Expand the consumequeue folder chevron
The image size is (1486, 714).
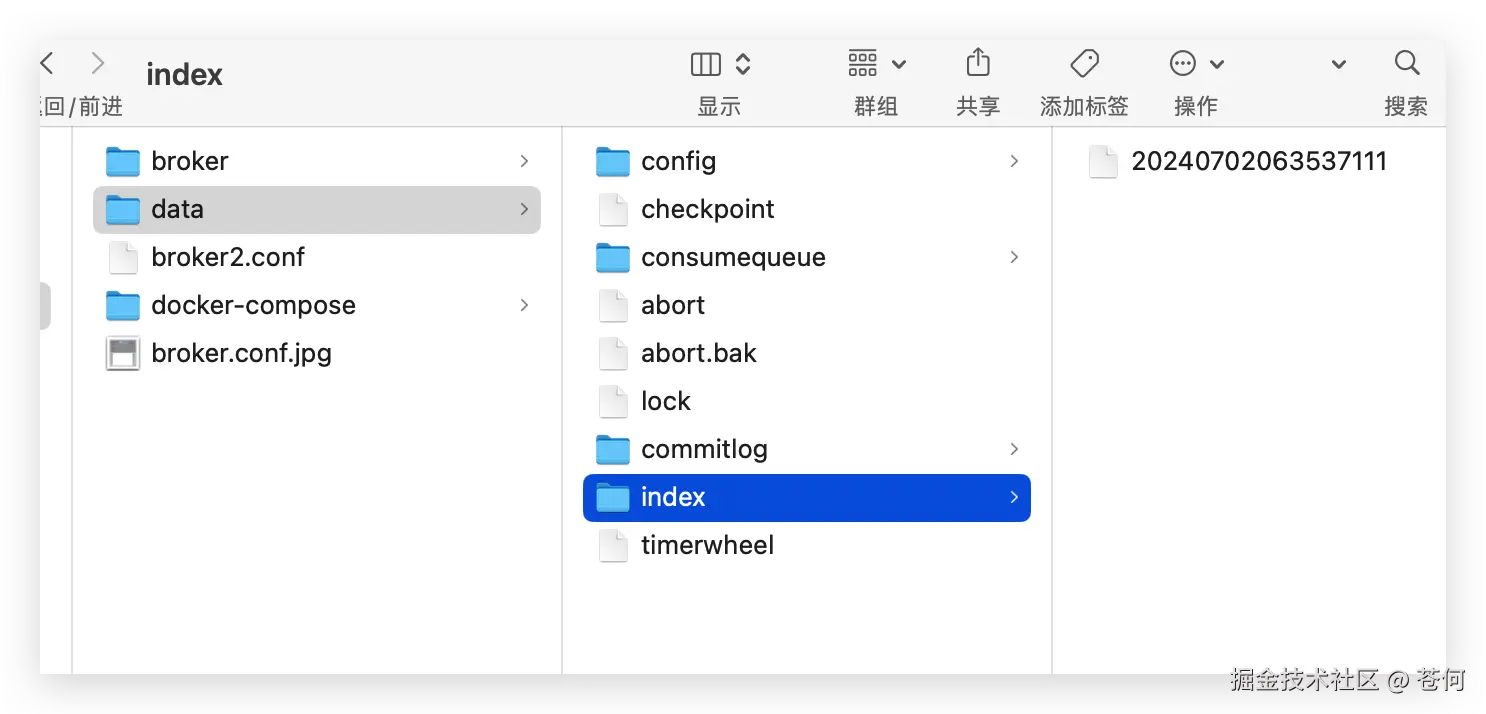point(1014,257)
